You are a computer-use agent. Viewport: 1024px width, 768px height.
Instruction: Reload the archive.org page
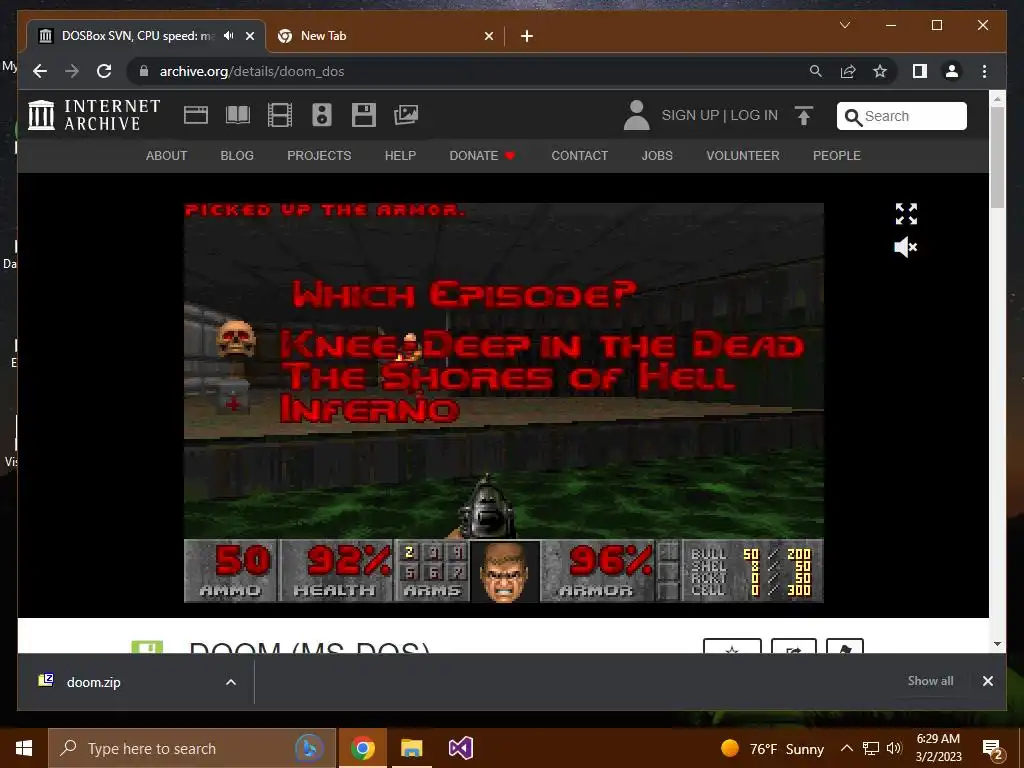104,71
